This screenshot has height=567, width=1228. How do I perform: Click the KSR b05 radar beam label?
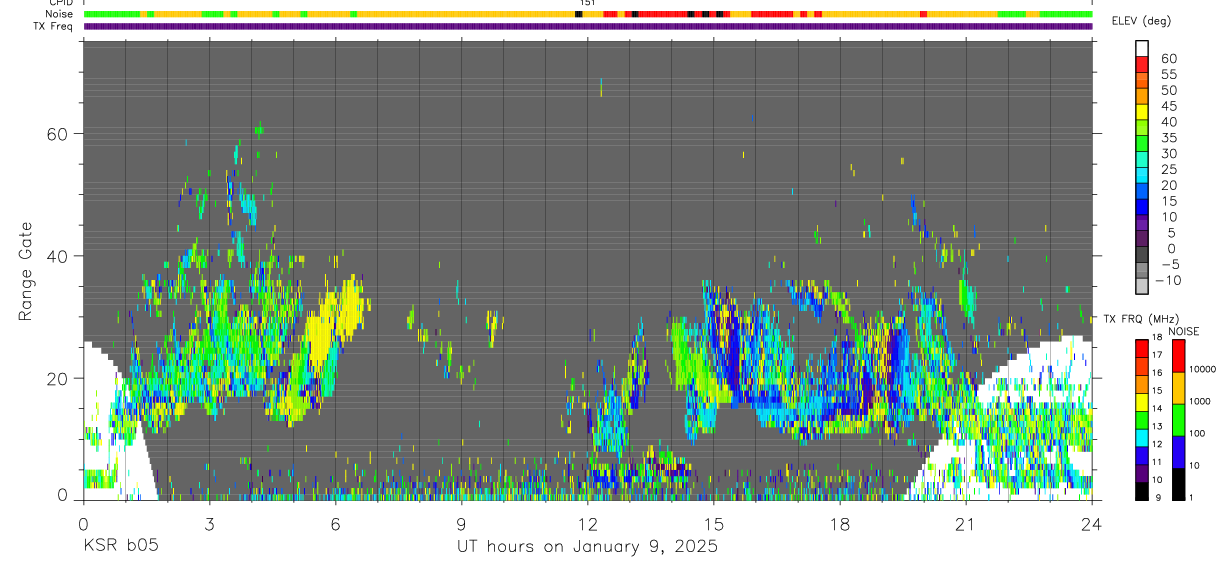pyautogui.click(x=120, y=546)
